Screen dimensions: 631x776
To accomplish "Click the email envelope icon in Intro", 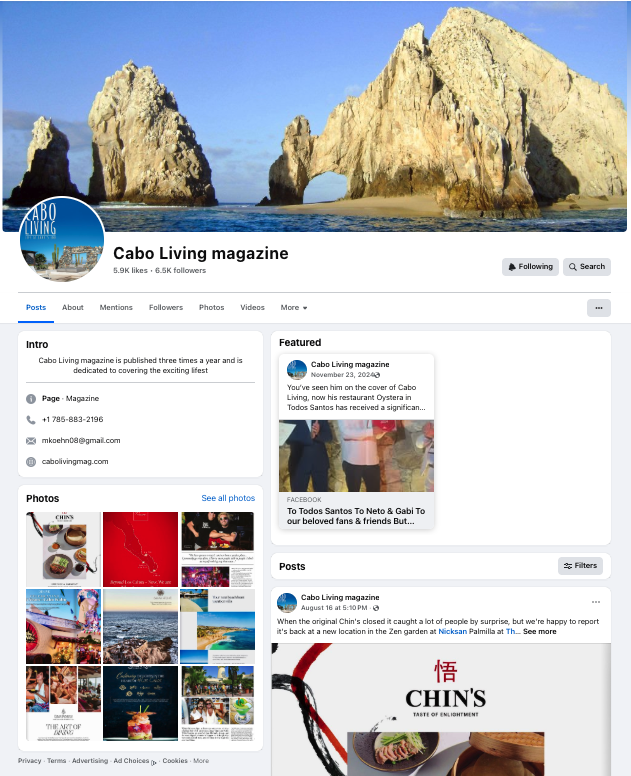I will point(31,441).
